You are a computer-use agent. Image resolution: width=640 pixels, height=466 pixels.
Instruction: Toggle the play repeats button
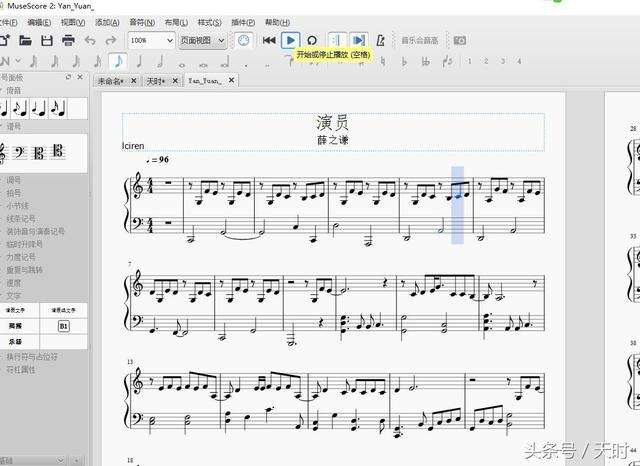click(337, 40)
